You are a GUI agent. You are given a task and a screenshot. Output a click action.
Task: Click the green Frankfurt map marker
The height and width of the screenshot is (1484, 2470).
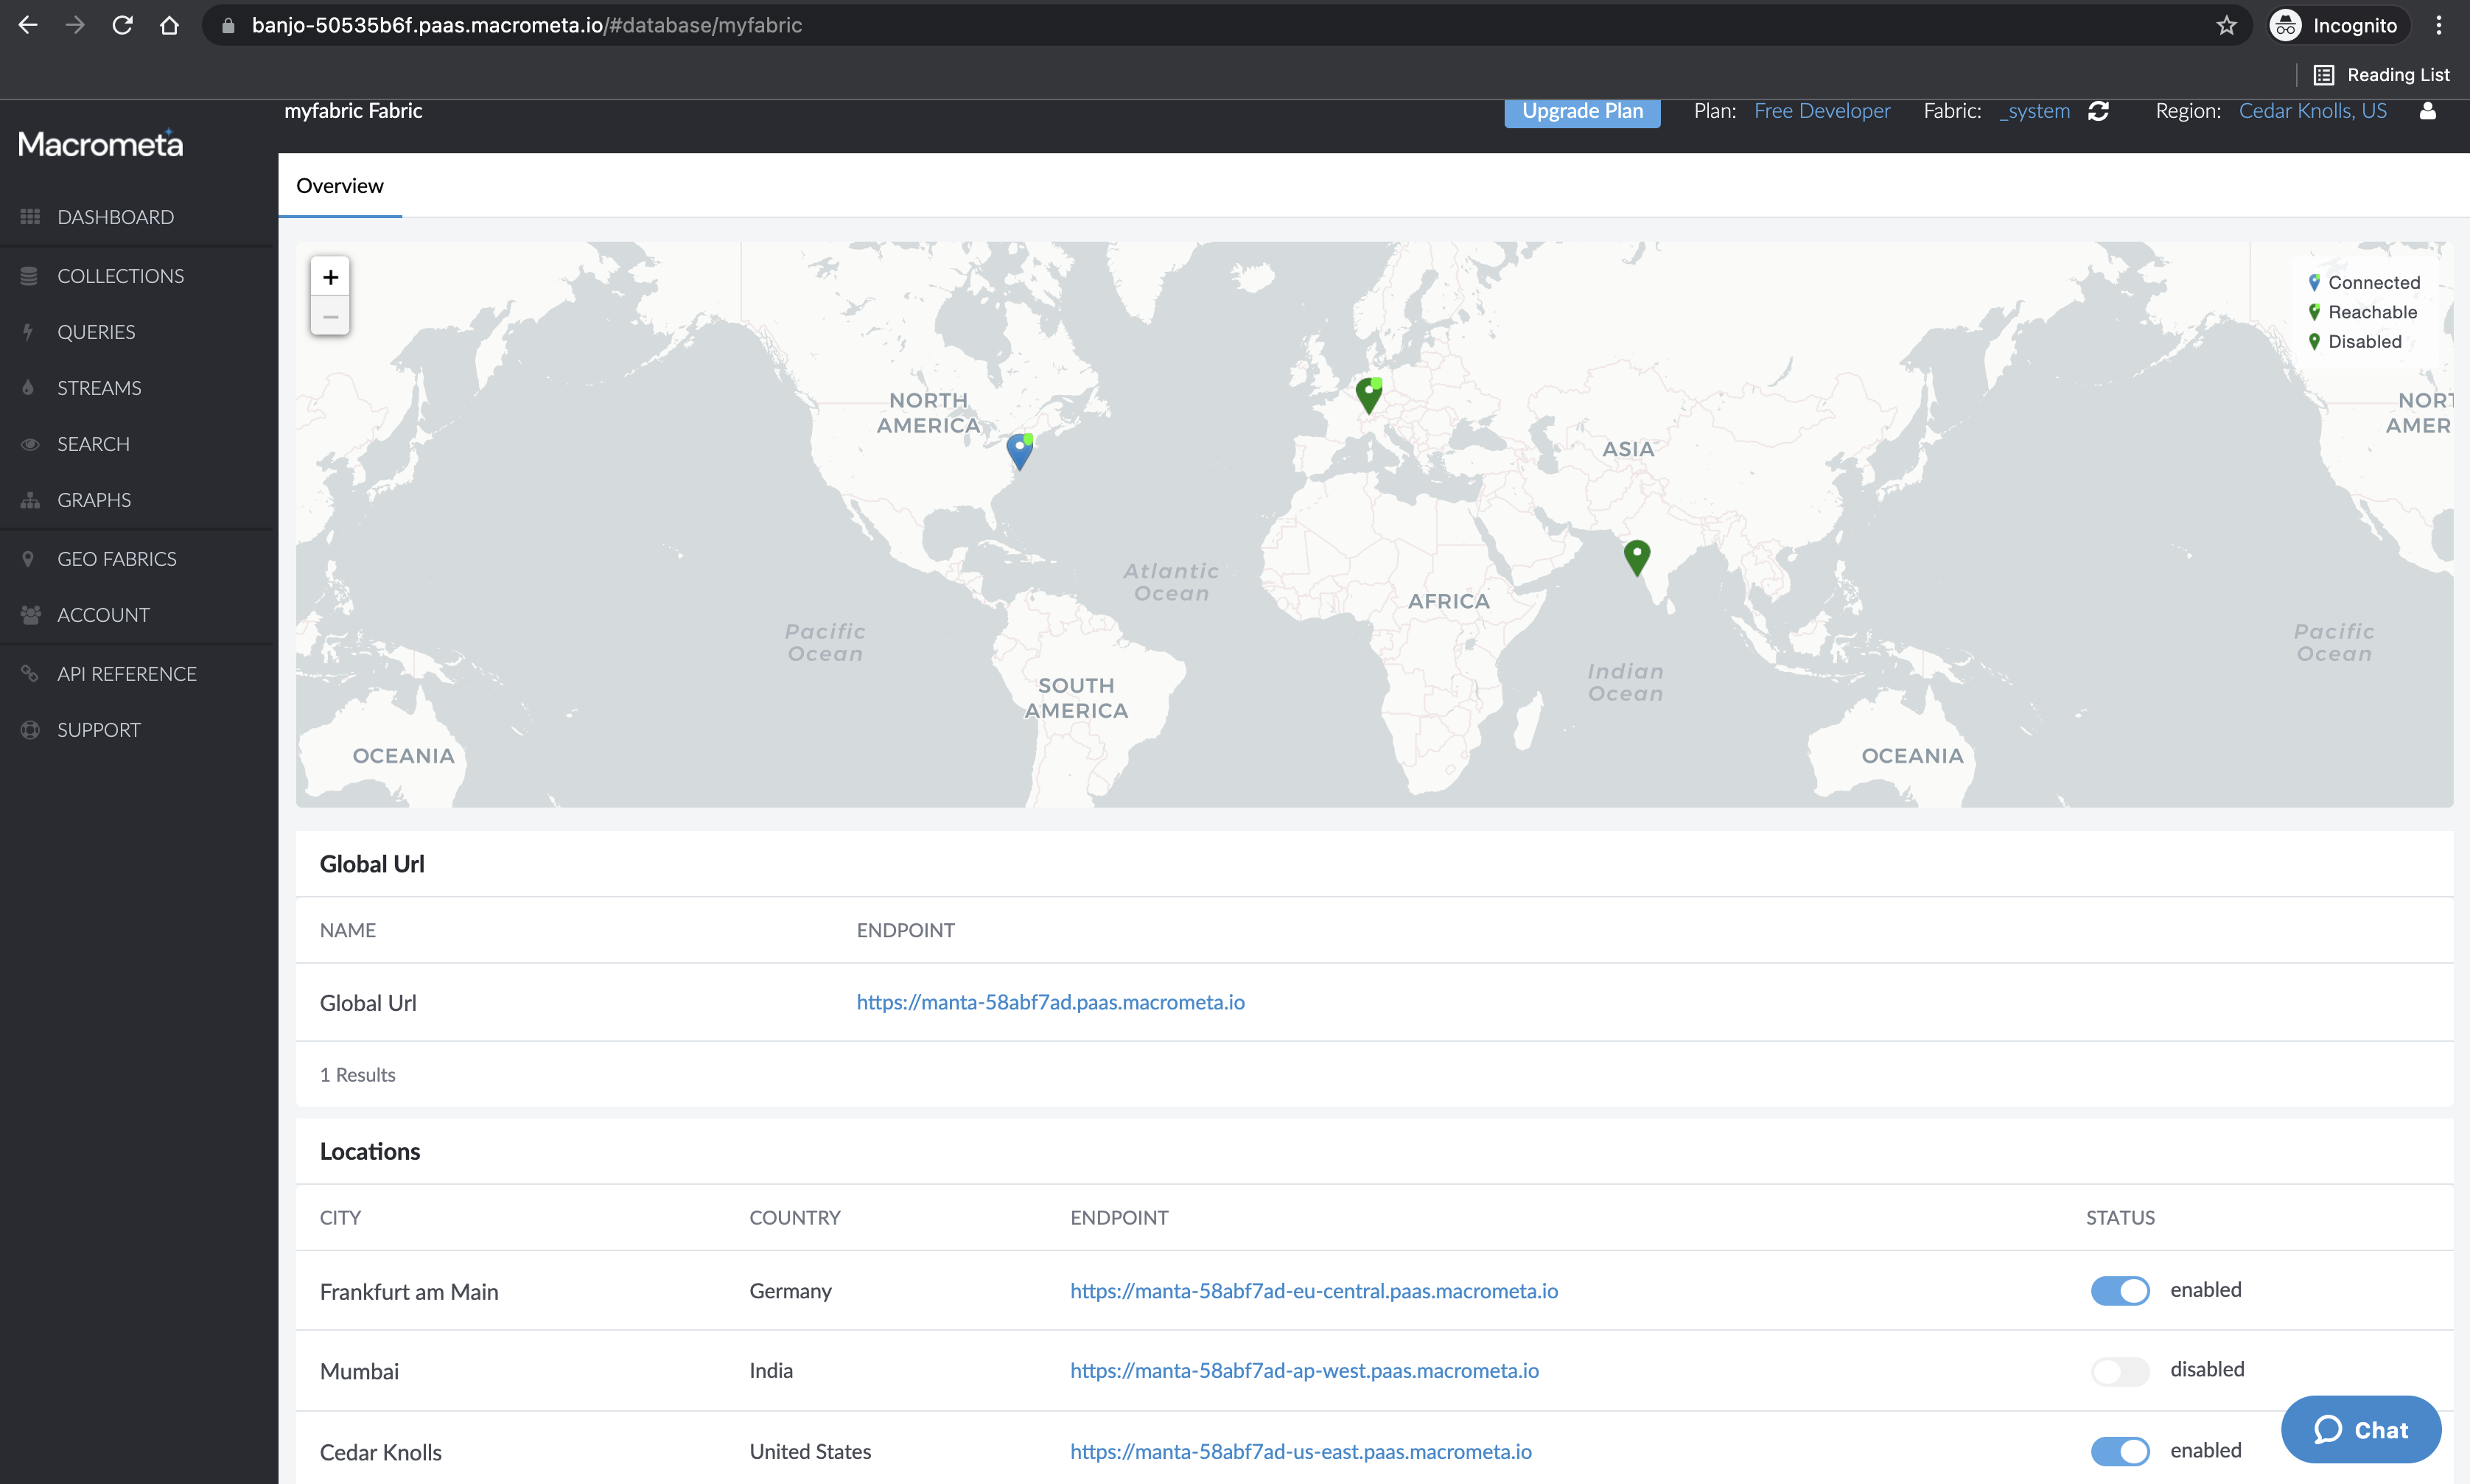click(1368, 395)
